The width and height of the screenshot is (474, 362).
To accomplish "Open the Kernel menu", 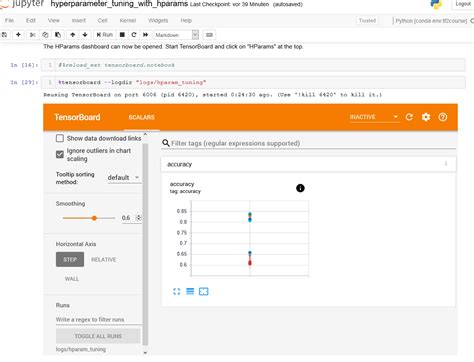I will pyautogui.click(x=128, y=20).
